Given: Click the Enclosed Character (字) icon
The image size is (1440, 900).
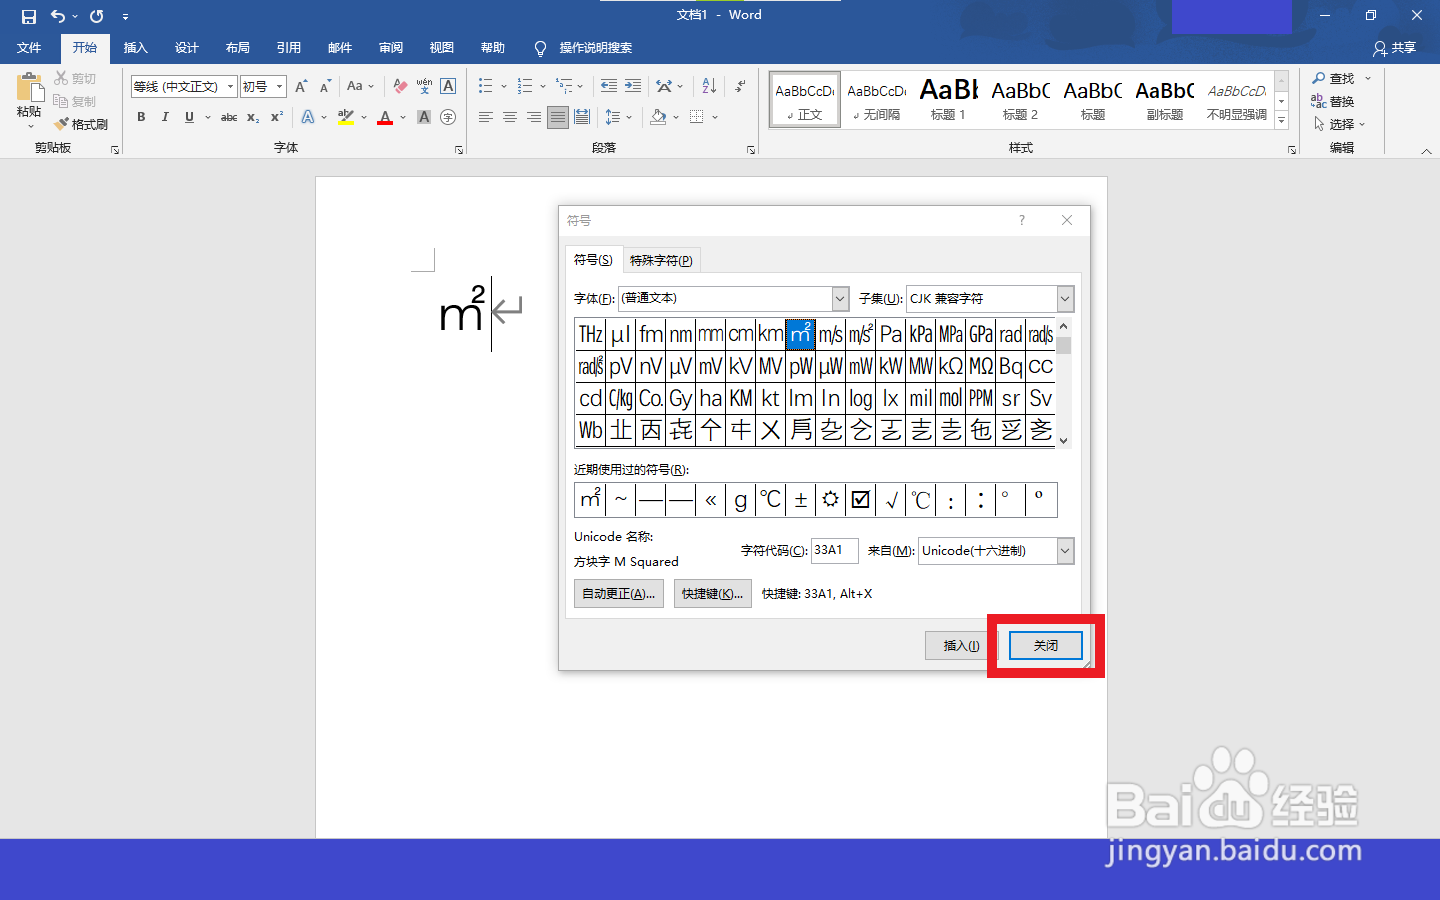Looking at the screenshot, I should click(448, 117).
